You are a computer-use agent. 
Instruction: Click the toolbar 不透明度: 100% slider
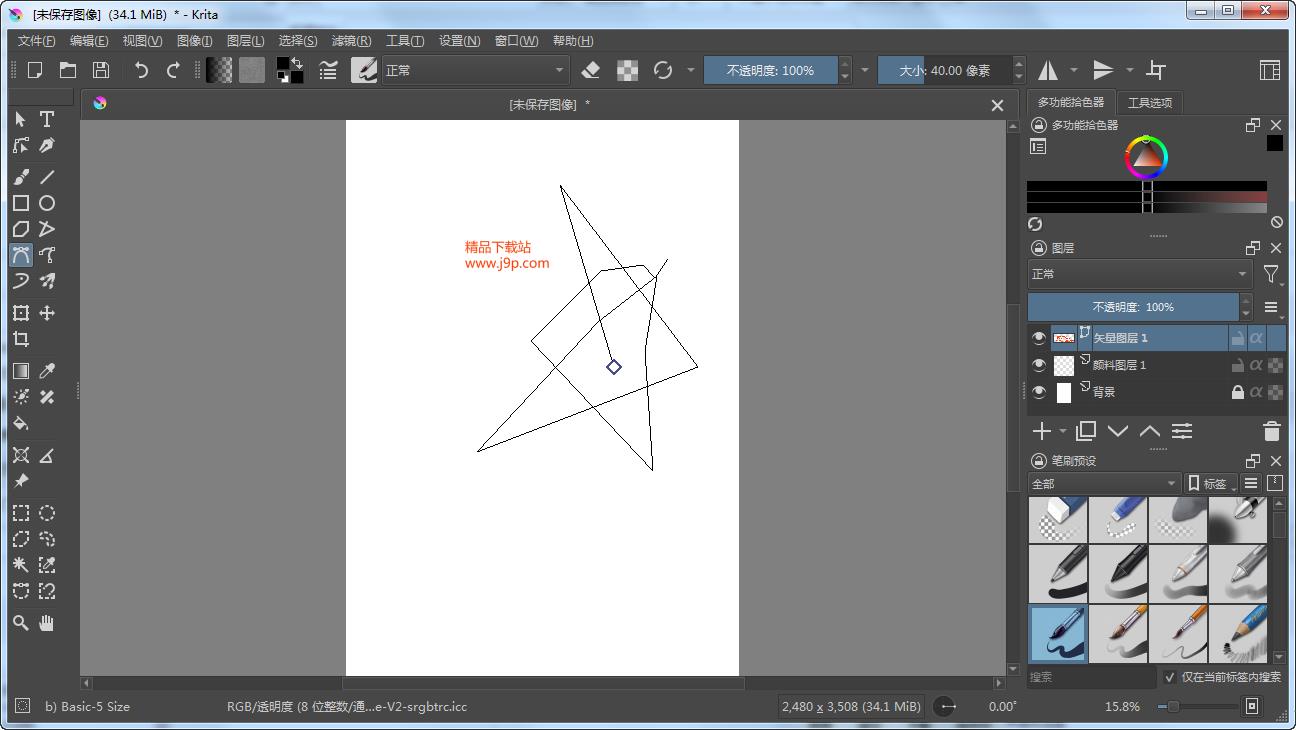click(770, 70)
